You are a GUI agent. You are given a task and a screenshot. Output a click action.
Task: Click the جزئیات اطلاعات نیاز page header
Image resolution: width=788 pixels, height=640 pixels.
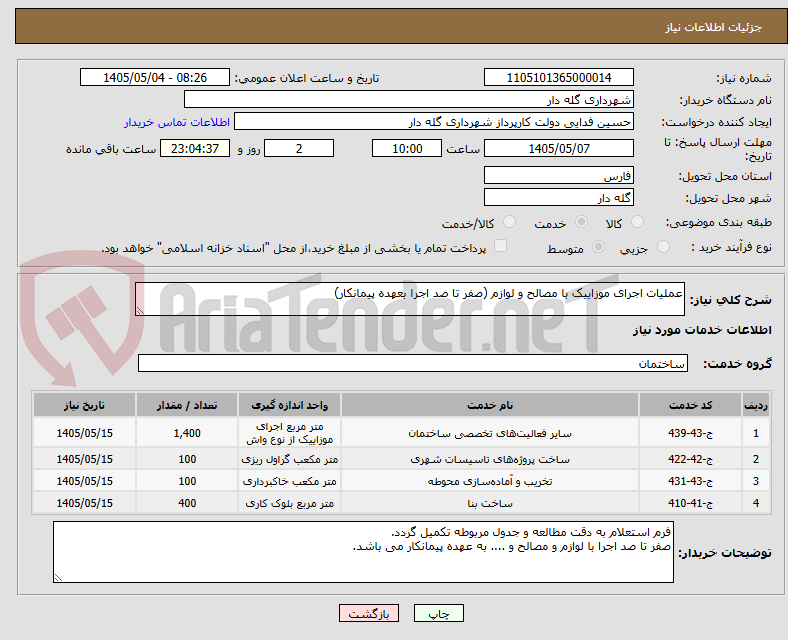(714, 27)
